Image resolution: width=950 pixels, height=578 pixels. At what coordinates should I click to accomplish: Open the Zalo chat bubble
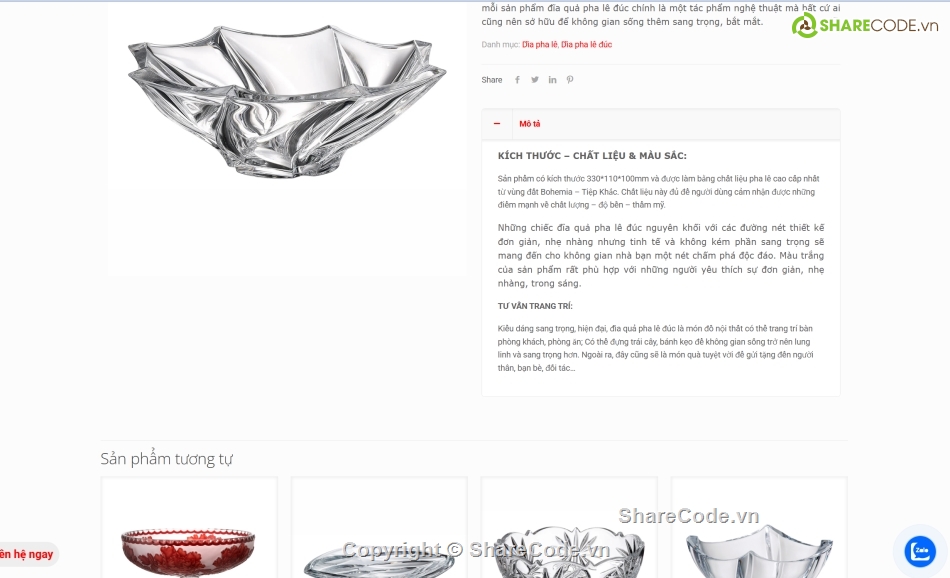coord(920,551)
